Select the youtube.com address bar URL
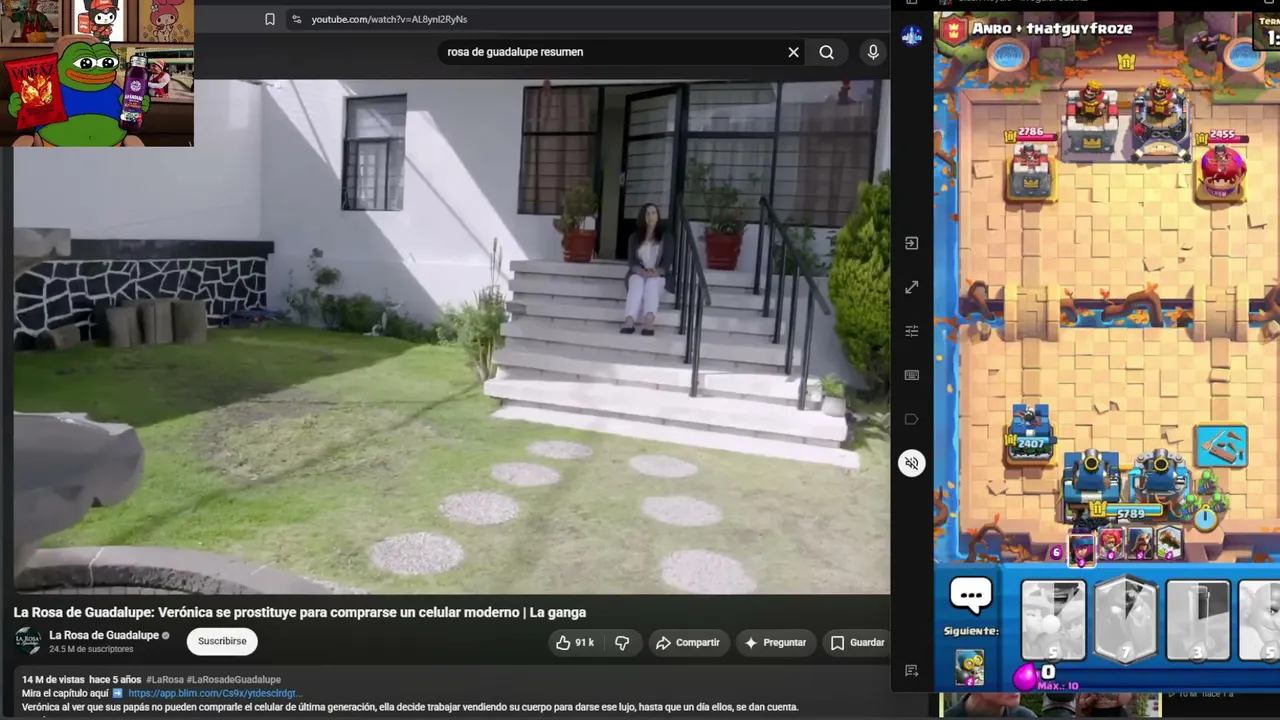This screenshot has height=720, width=1280. coord(389,19)
